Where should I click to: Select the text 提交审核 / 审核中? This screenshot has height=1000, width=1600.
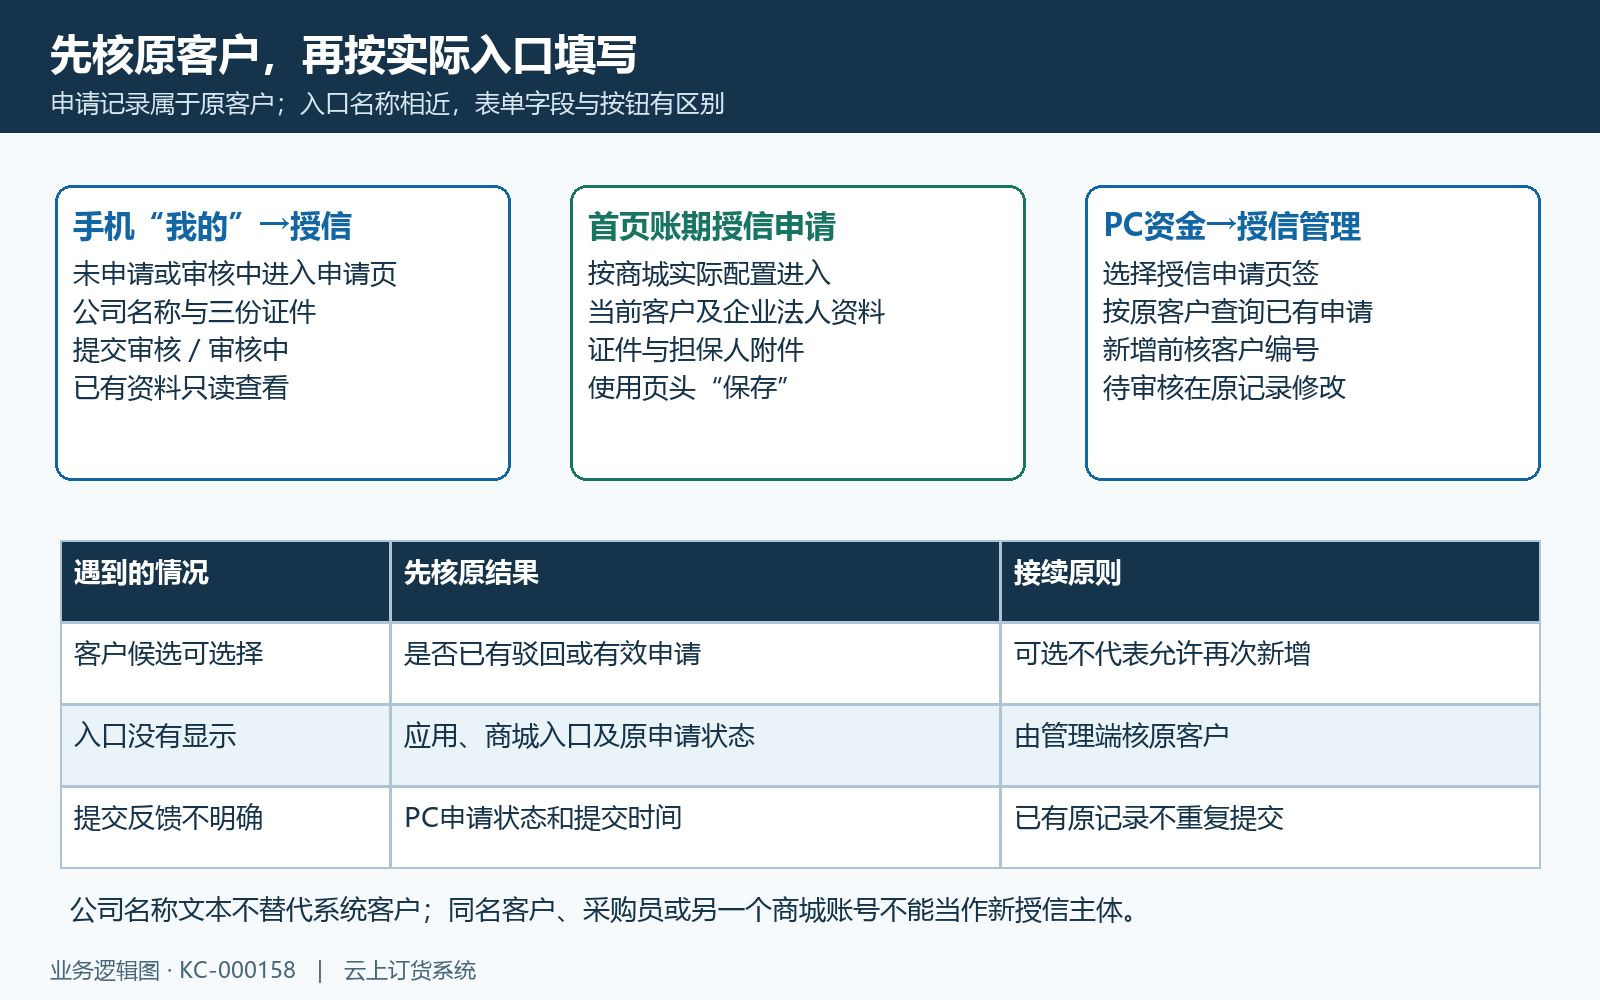point(181,350)
